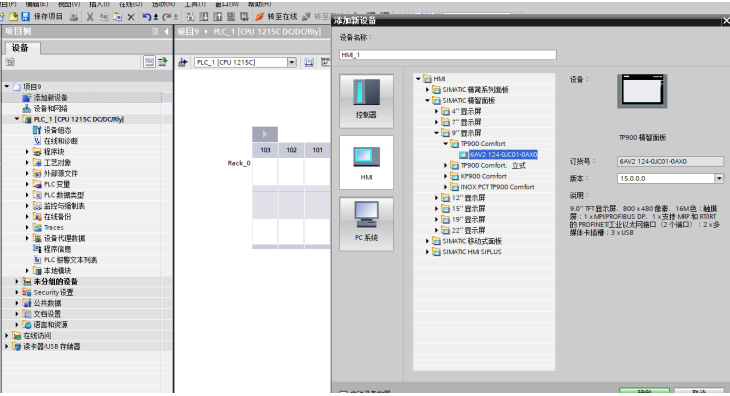This screenshot has height=396, width=730.
Task: Select 控制器 device category button
Action: 366,101
